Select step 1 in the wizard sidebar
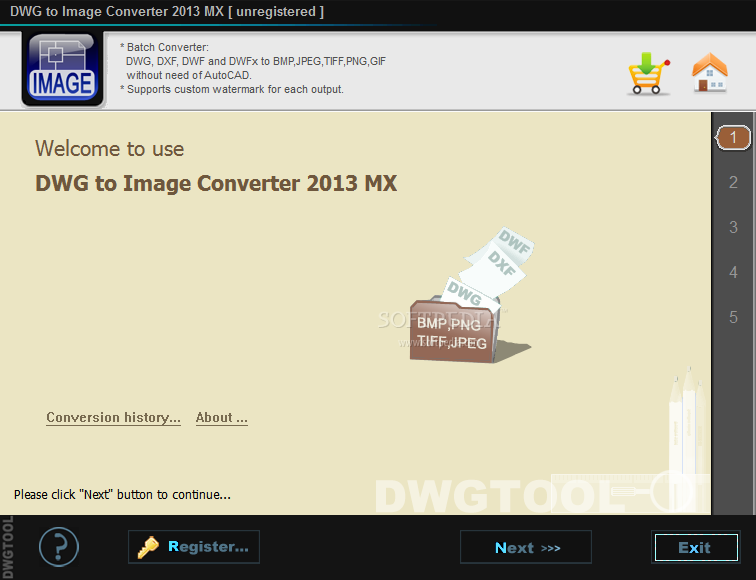 (x=733, y=138)
